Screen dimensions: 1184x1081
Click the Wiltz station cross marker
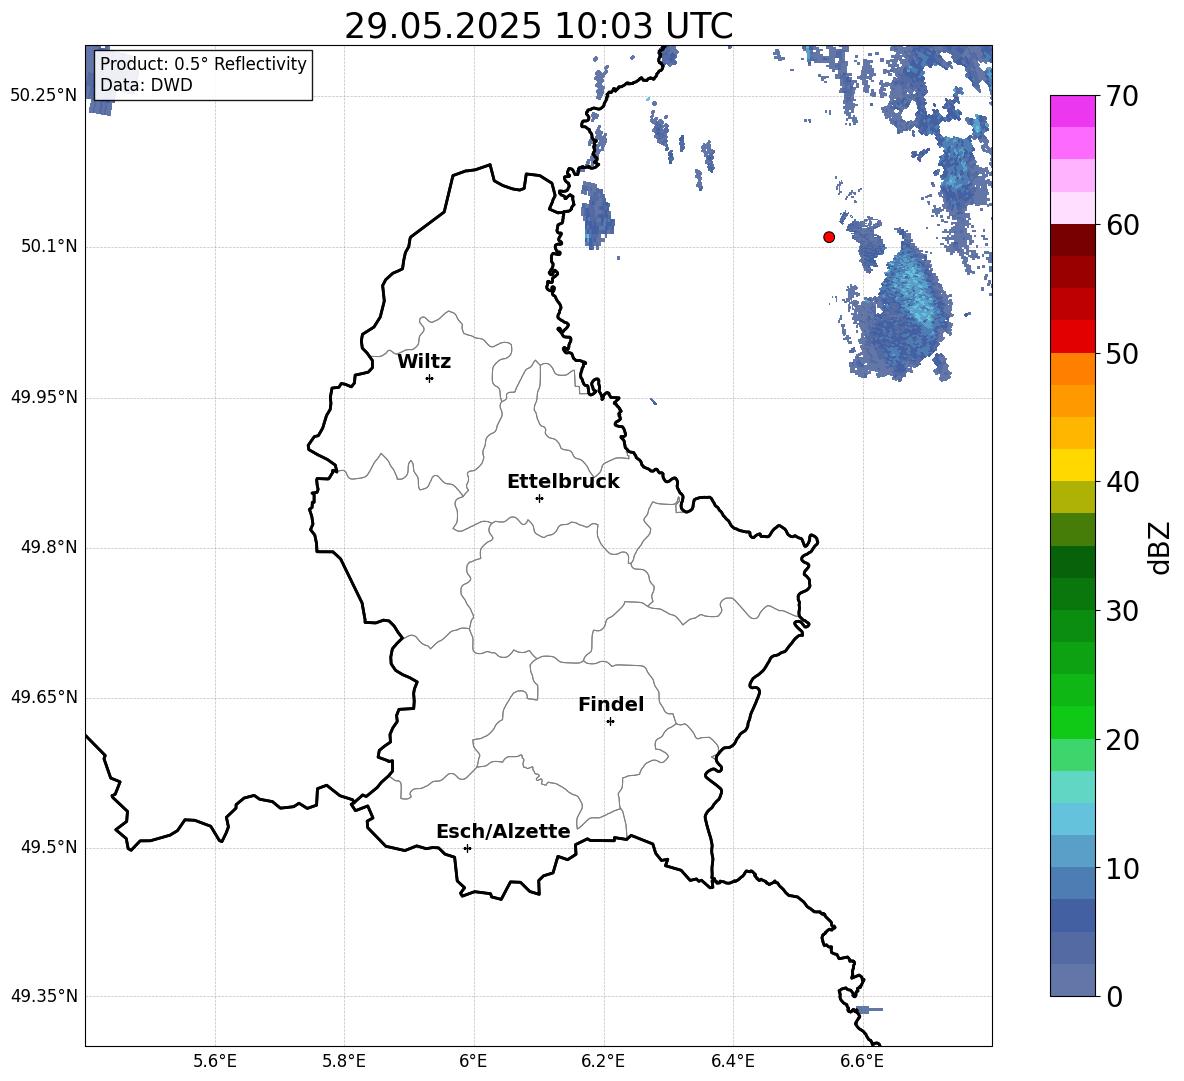(x=430, y=378)
